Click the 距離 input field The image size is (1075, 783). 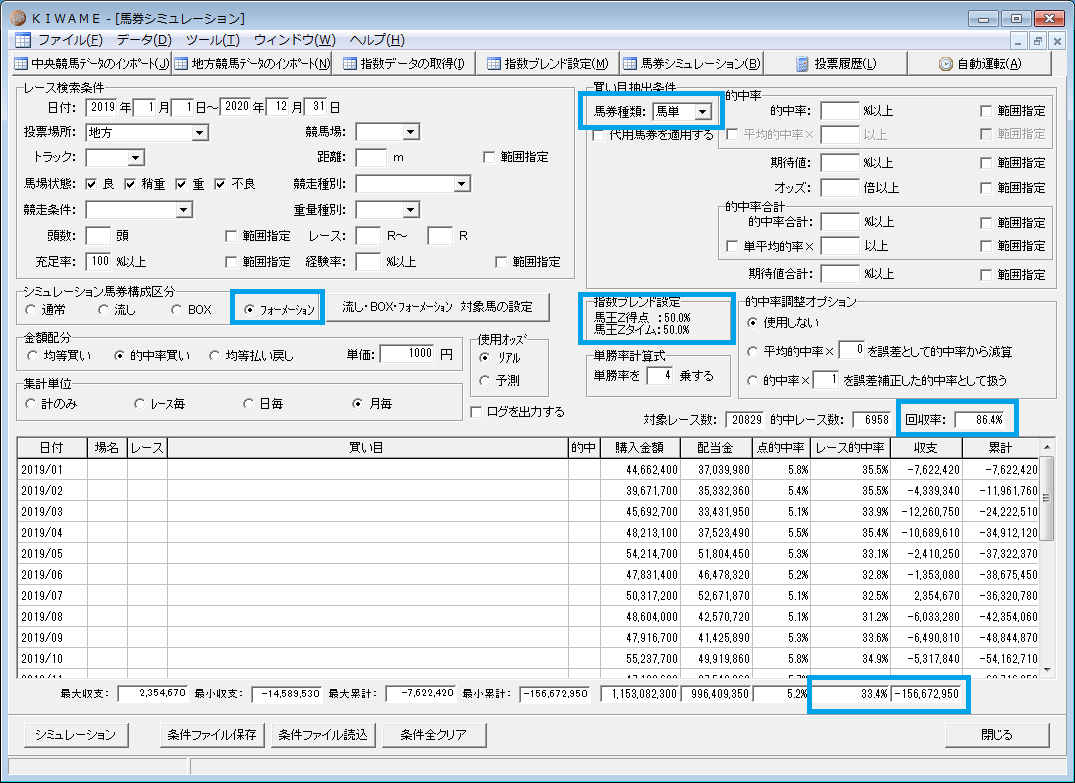[371, 158]
